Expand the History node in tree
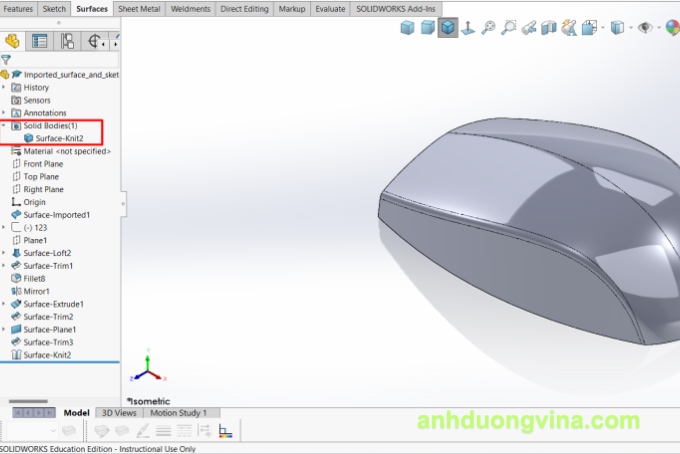The width and height of the screenshot is (680, 454). [4, 87]
